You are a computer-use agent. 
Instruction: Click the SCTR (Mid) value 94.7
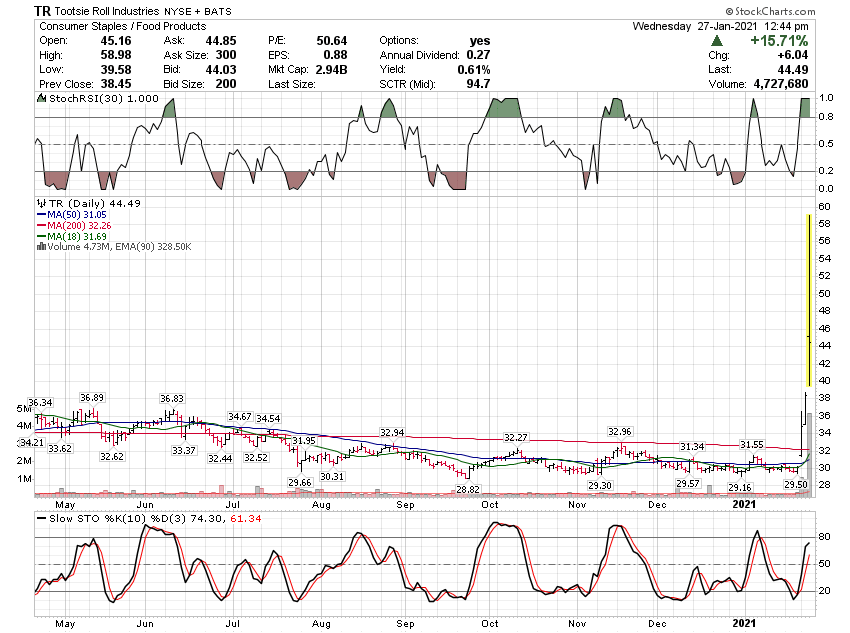479,84
